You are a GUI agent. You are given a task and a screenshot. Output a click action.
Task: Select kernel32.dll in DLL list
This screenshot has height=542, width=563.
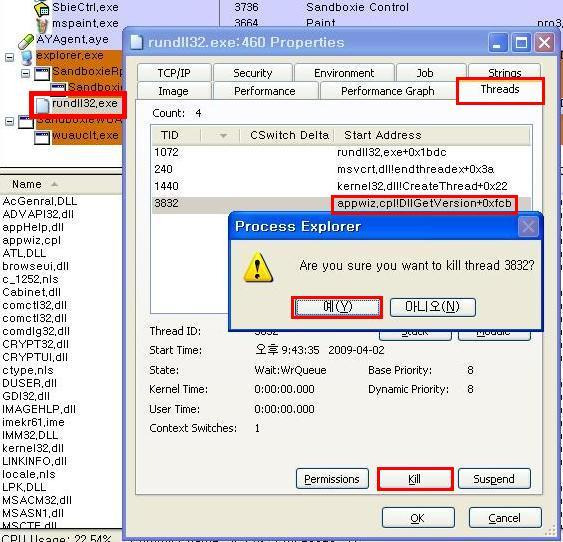coord(33,448)
